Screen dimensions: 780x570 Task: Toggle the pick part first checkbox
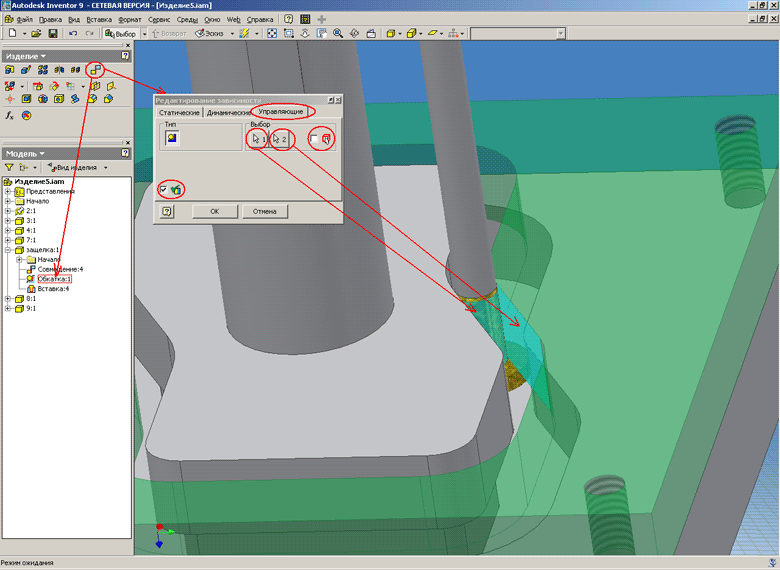[x=314, y=139]
